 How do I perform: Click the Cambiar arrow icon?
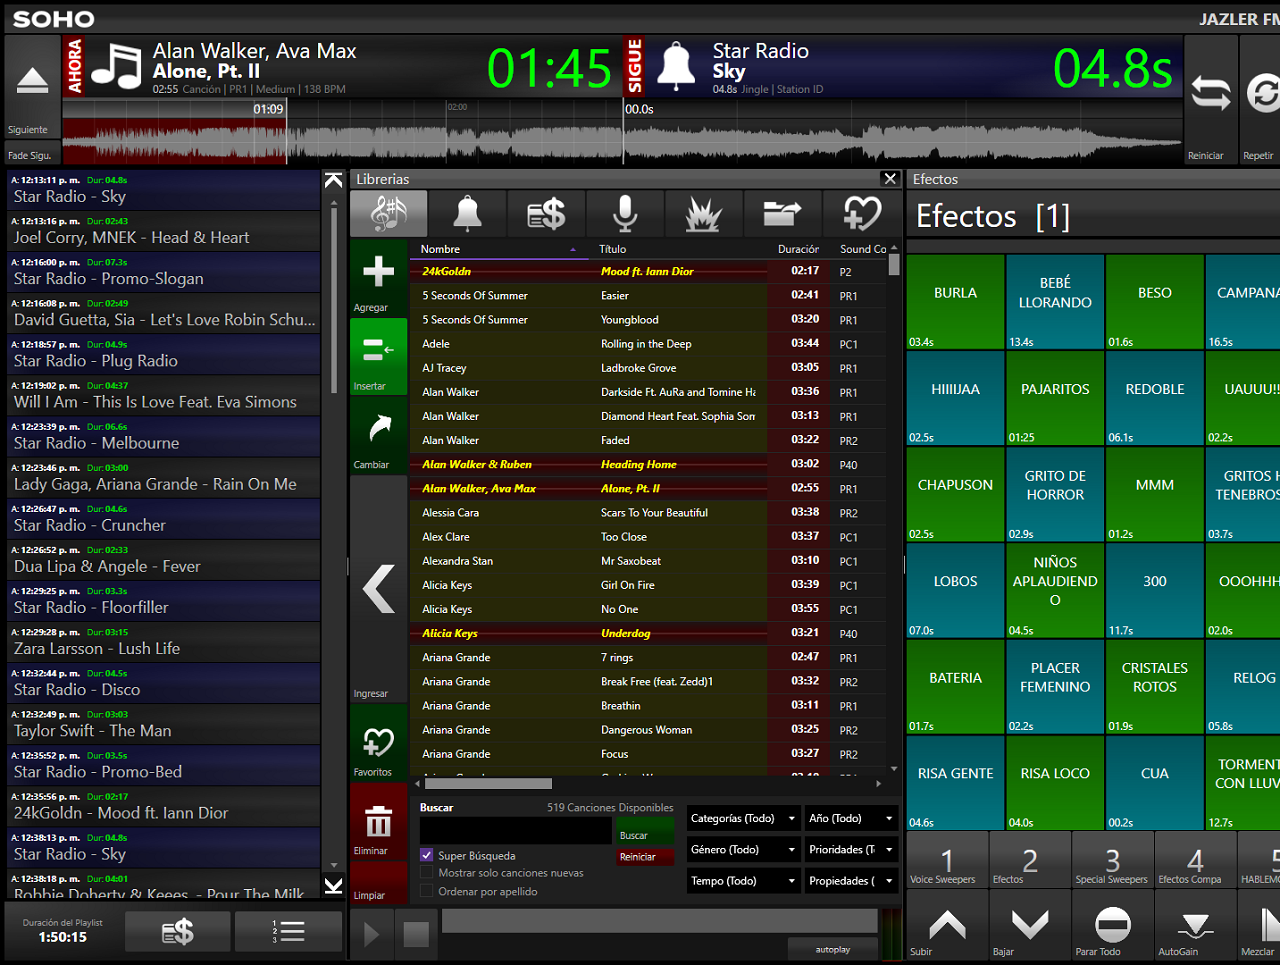[378, 429]
